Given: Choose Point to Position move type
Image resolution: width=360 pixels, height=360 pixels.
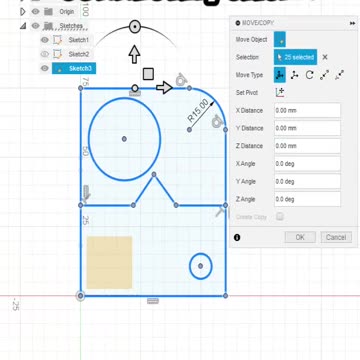Looking at the screenshot, I should (340, 75).
